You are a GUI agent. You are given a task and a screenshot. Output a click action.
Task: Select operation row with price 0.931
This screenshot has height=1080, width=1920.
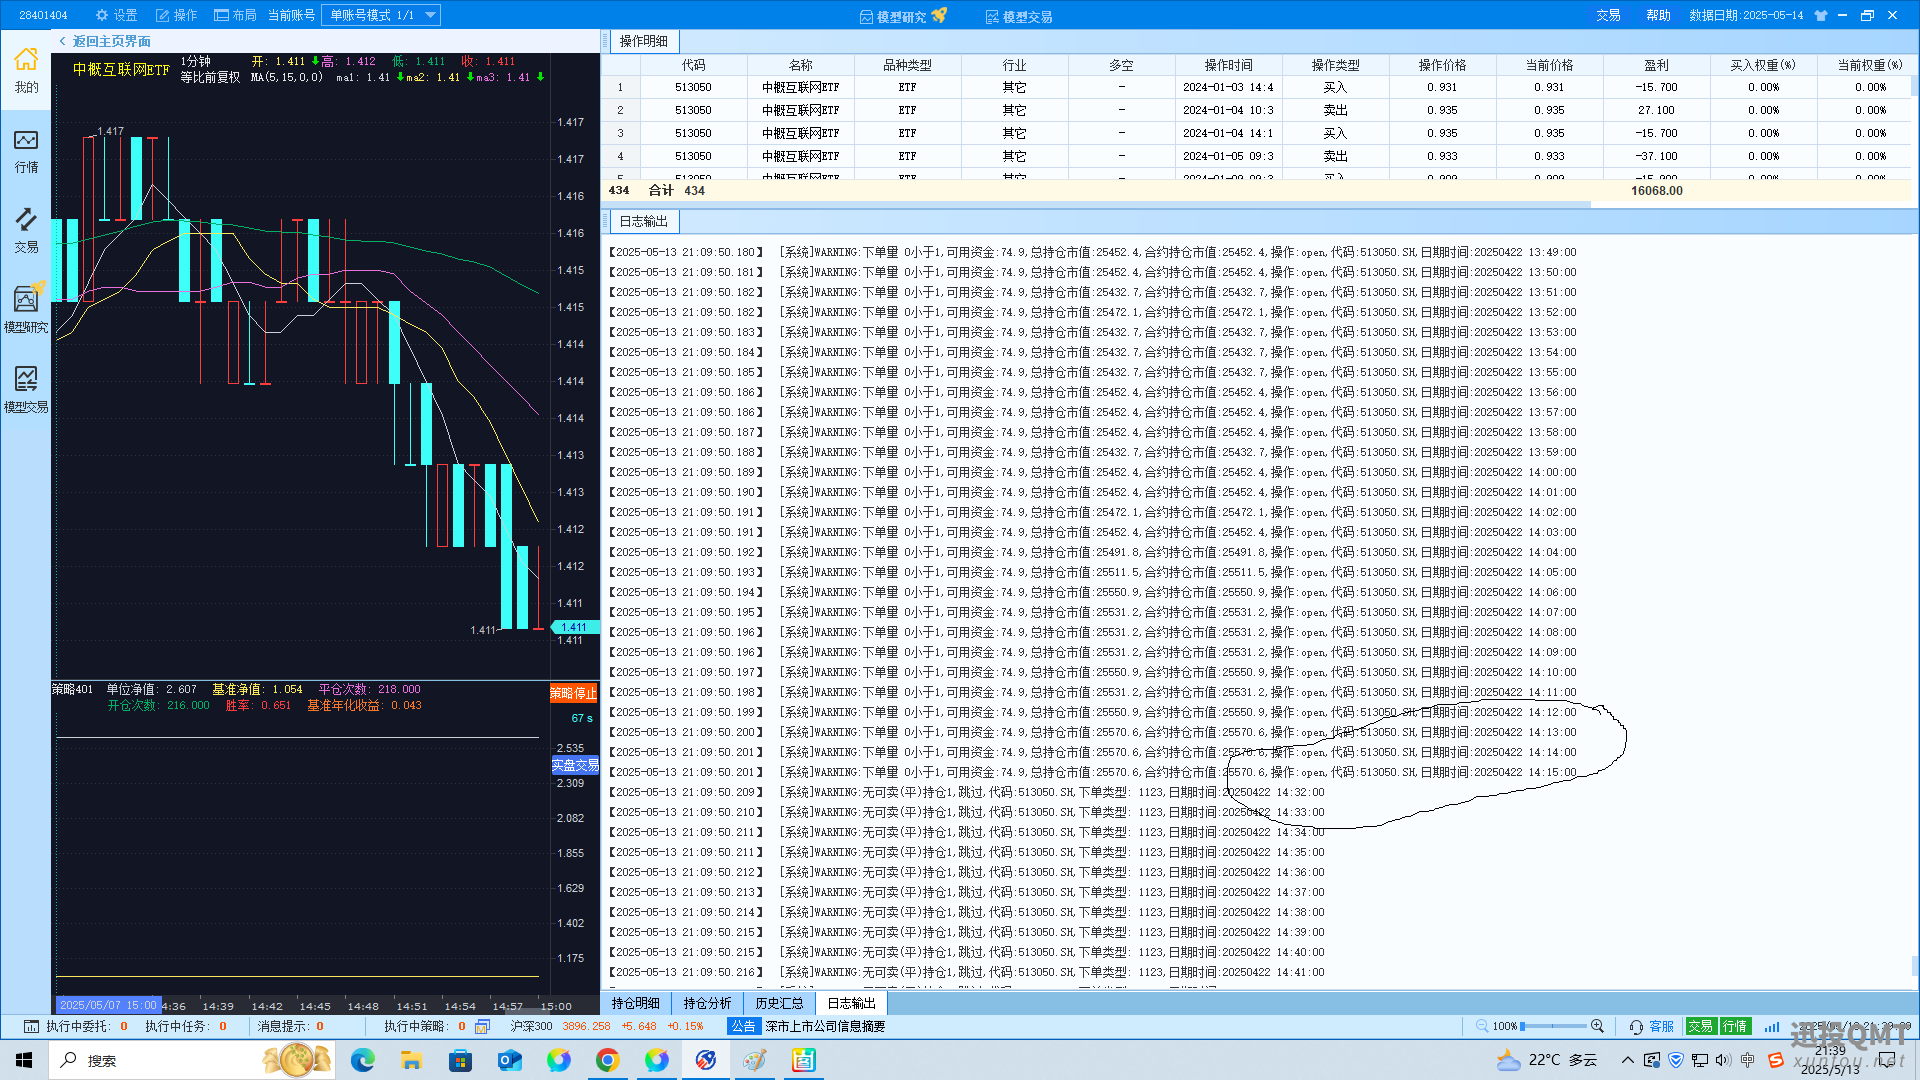[x=1255, y=87]
